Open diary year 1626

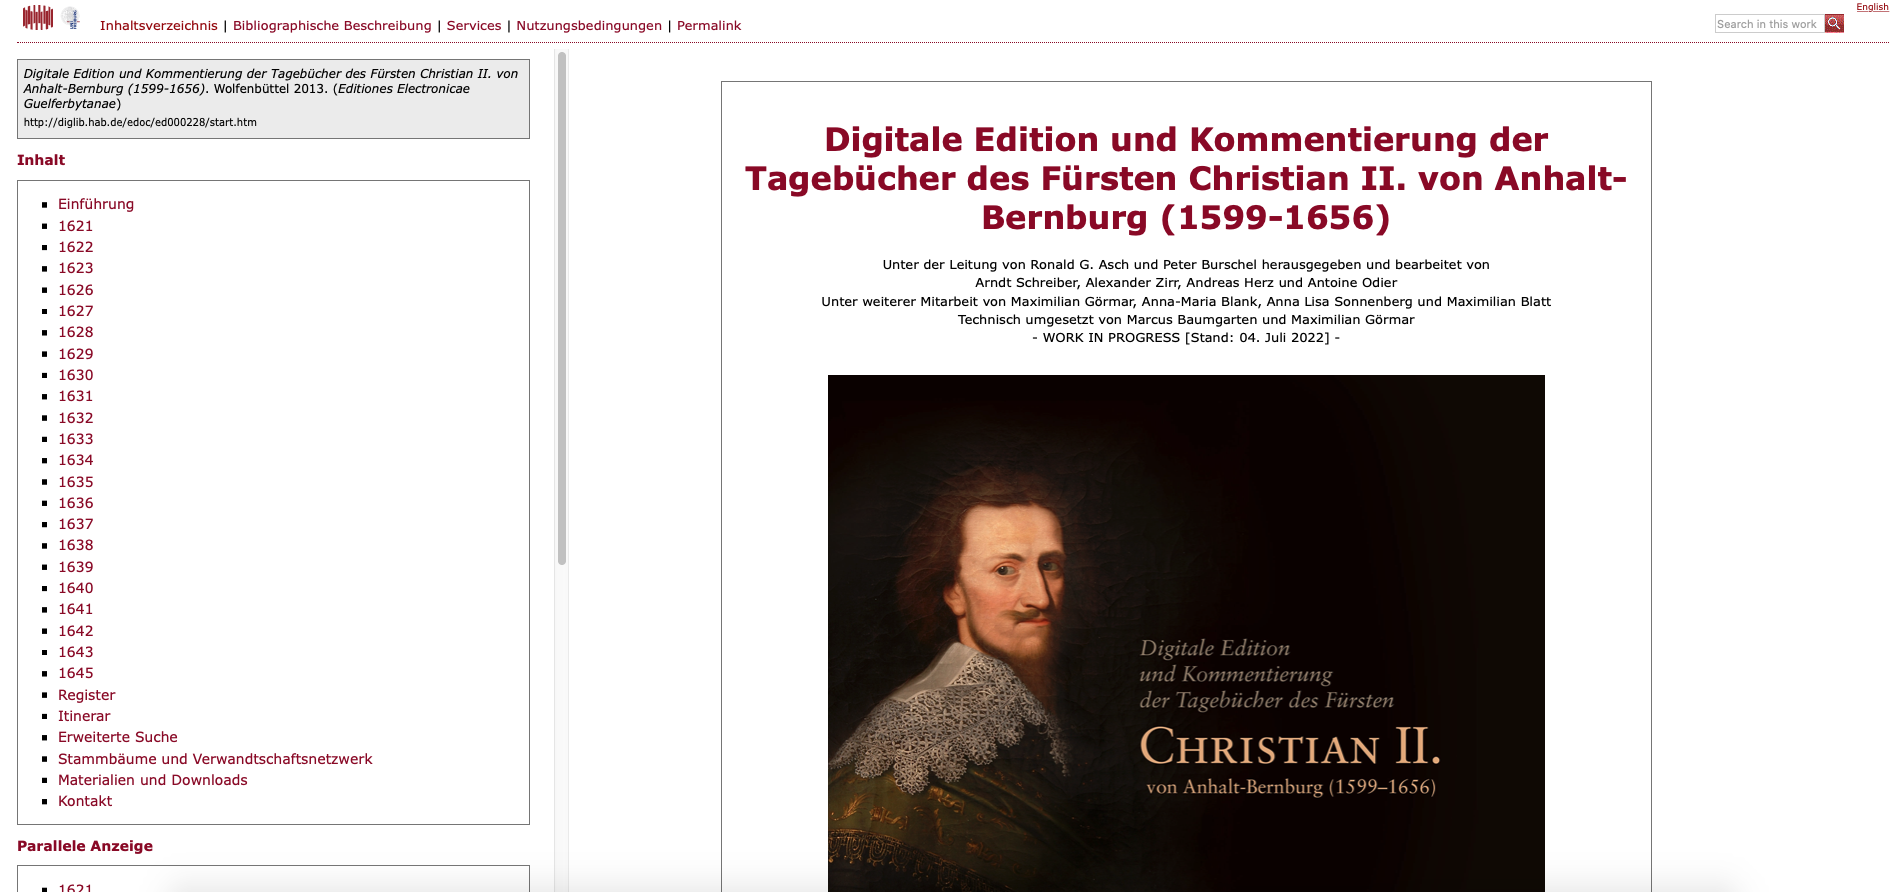click(76, 290)
